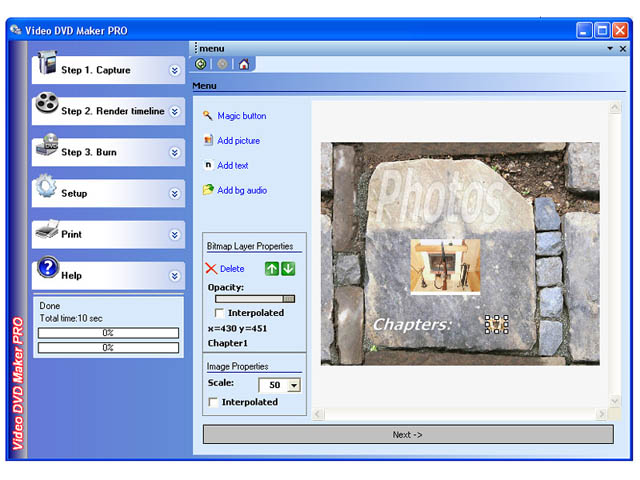Click the Add text icon
The width and height of the screenshot is (640, 480).
click(x=208, y=165)
